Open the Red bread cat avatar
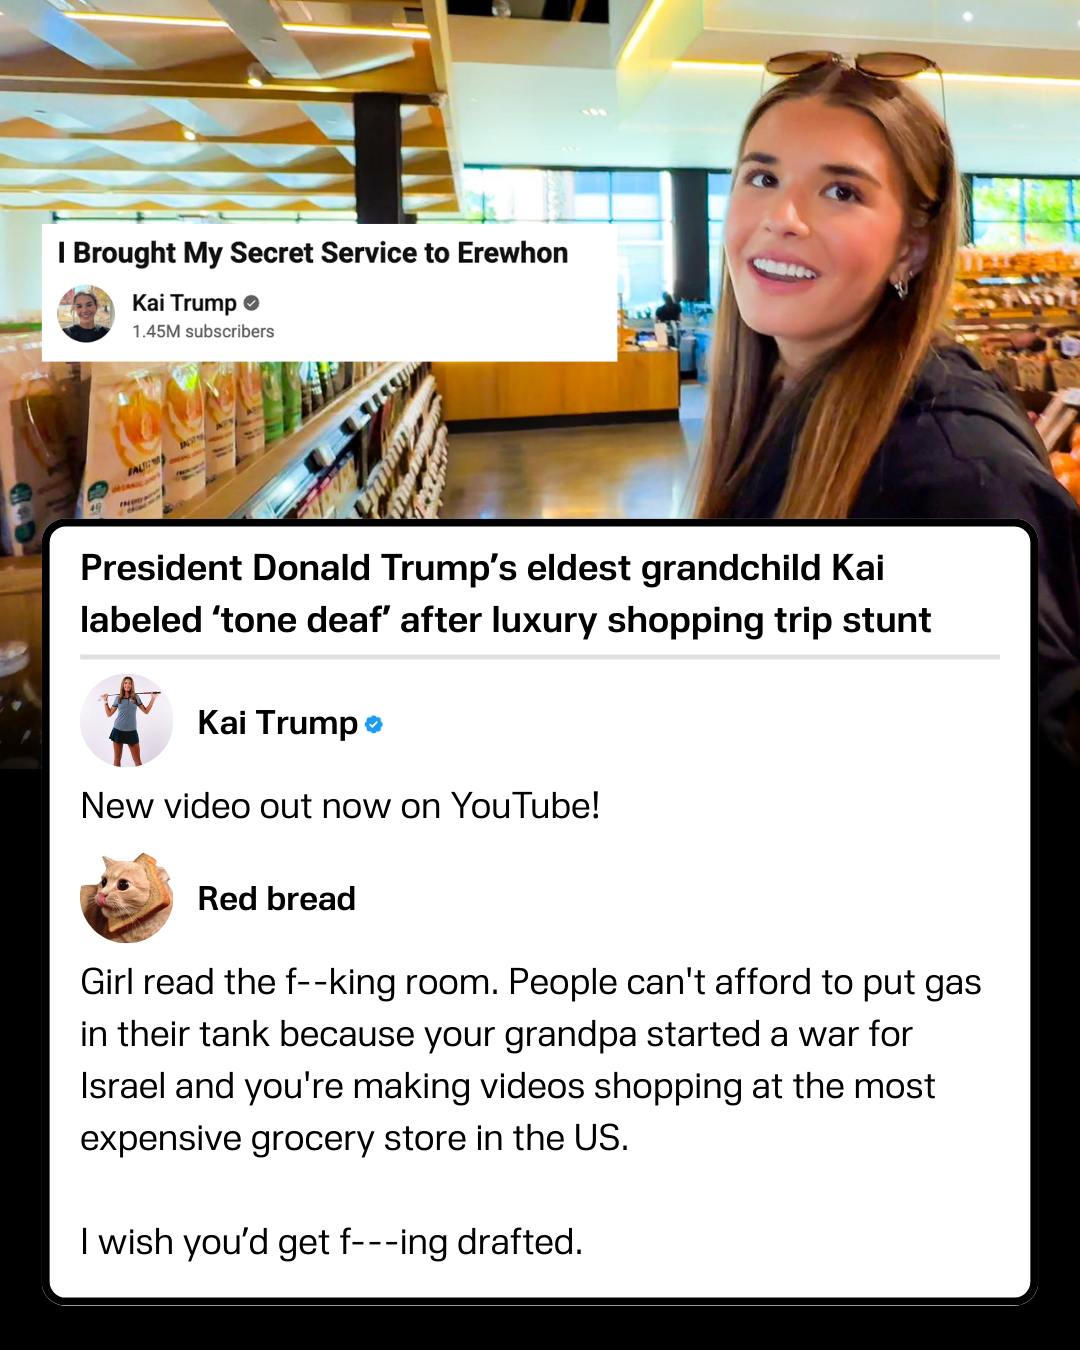Viewport: 1080px width, 1350px height. pyautogui.click(x=126, y=897)
